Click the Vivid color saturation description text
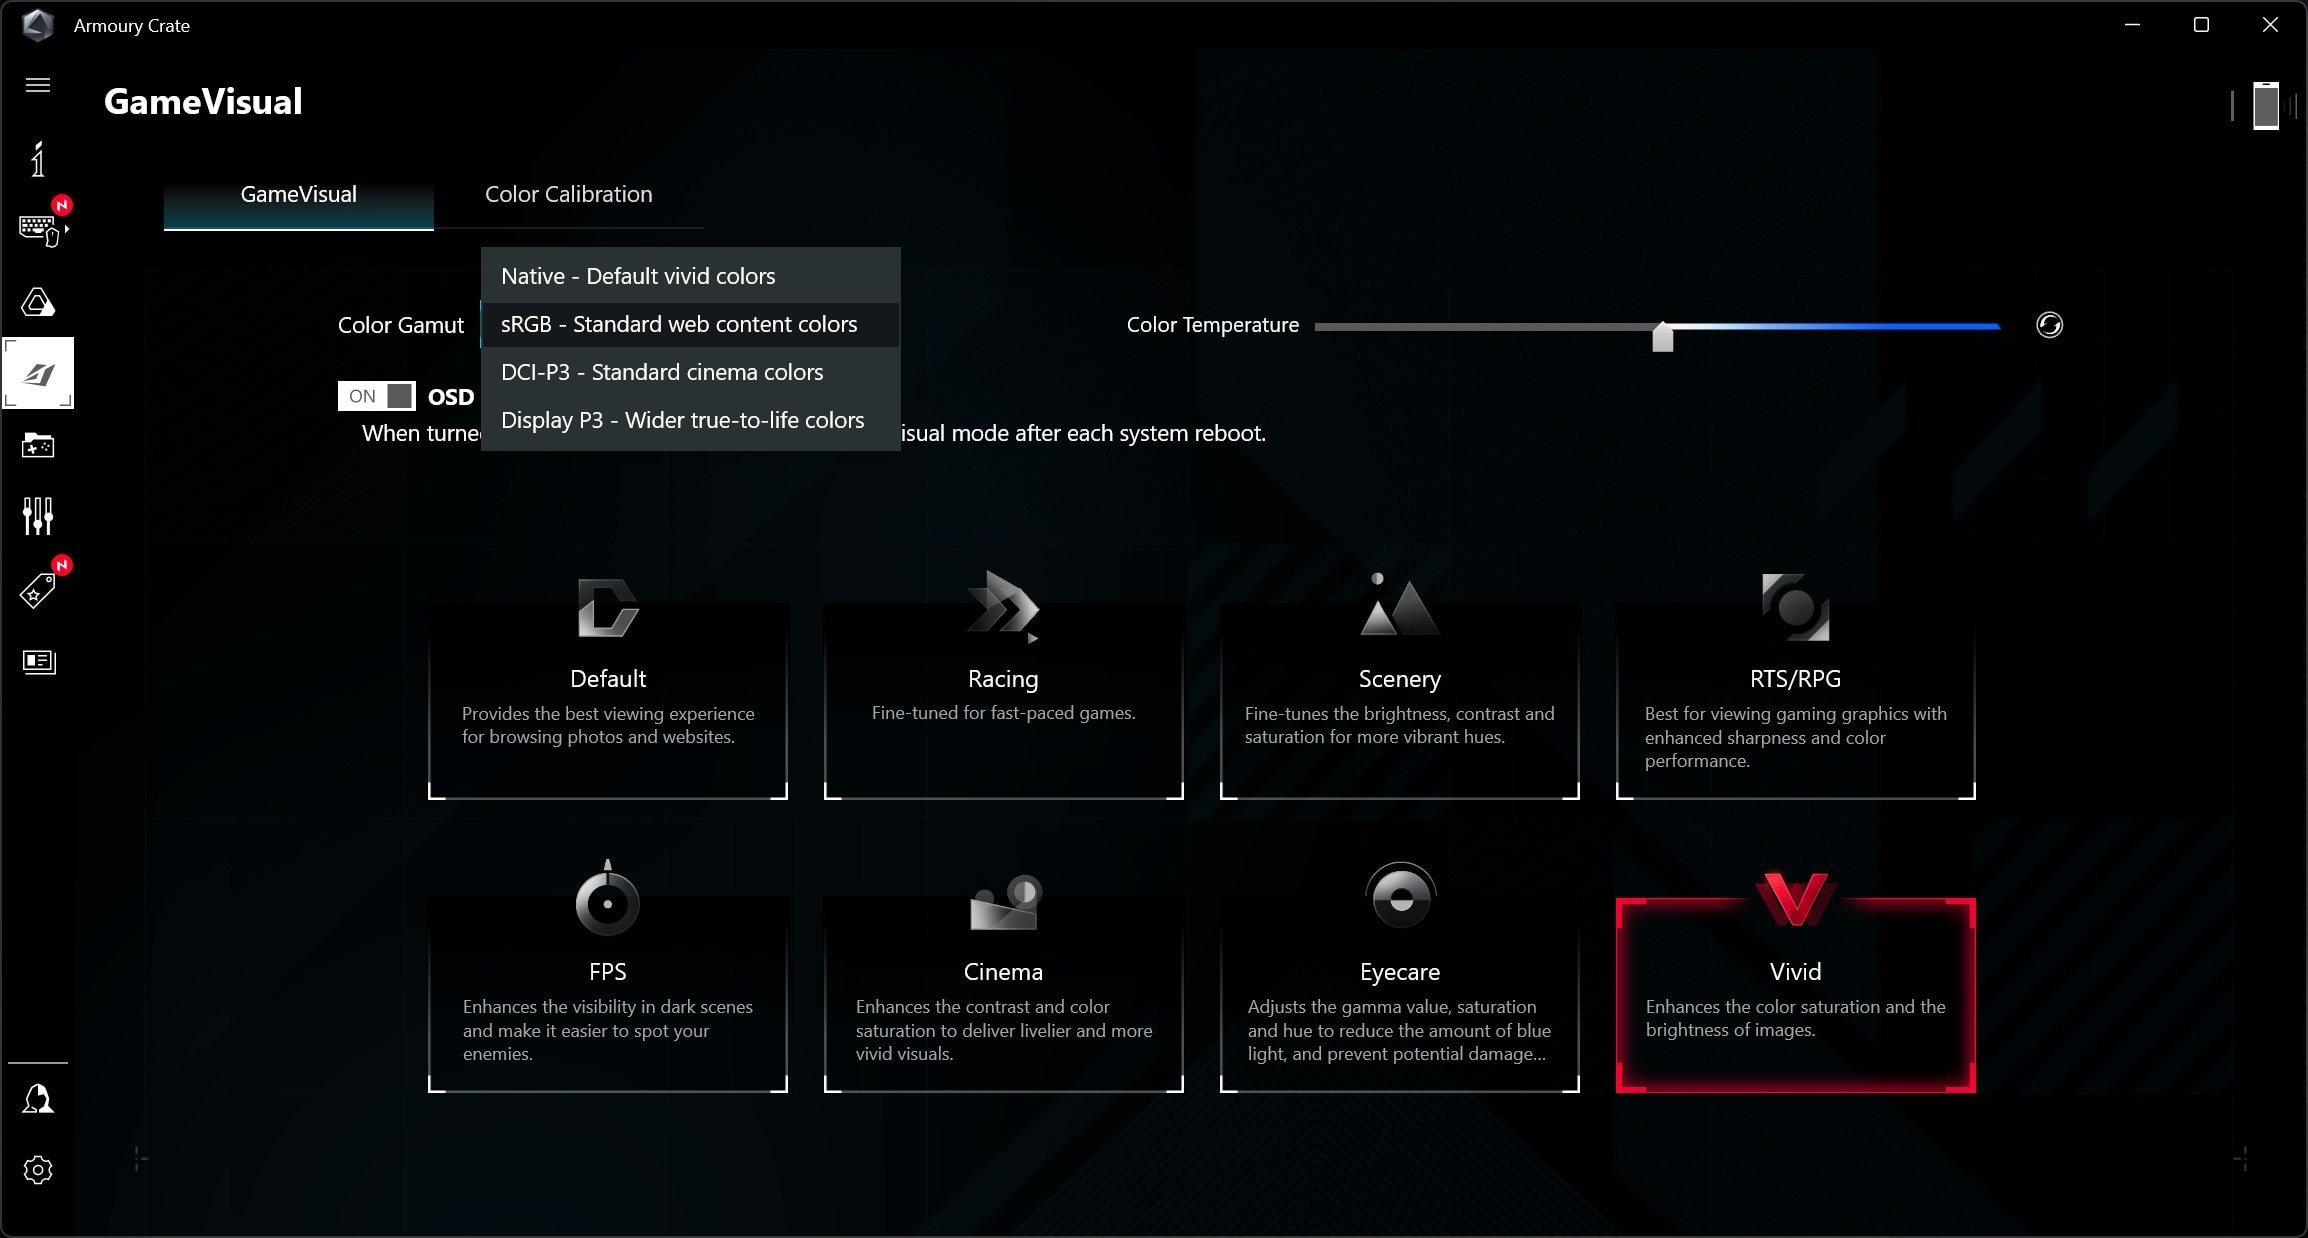Viewport: 2308px width, 1238px height. [x=1795, y=1018]
